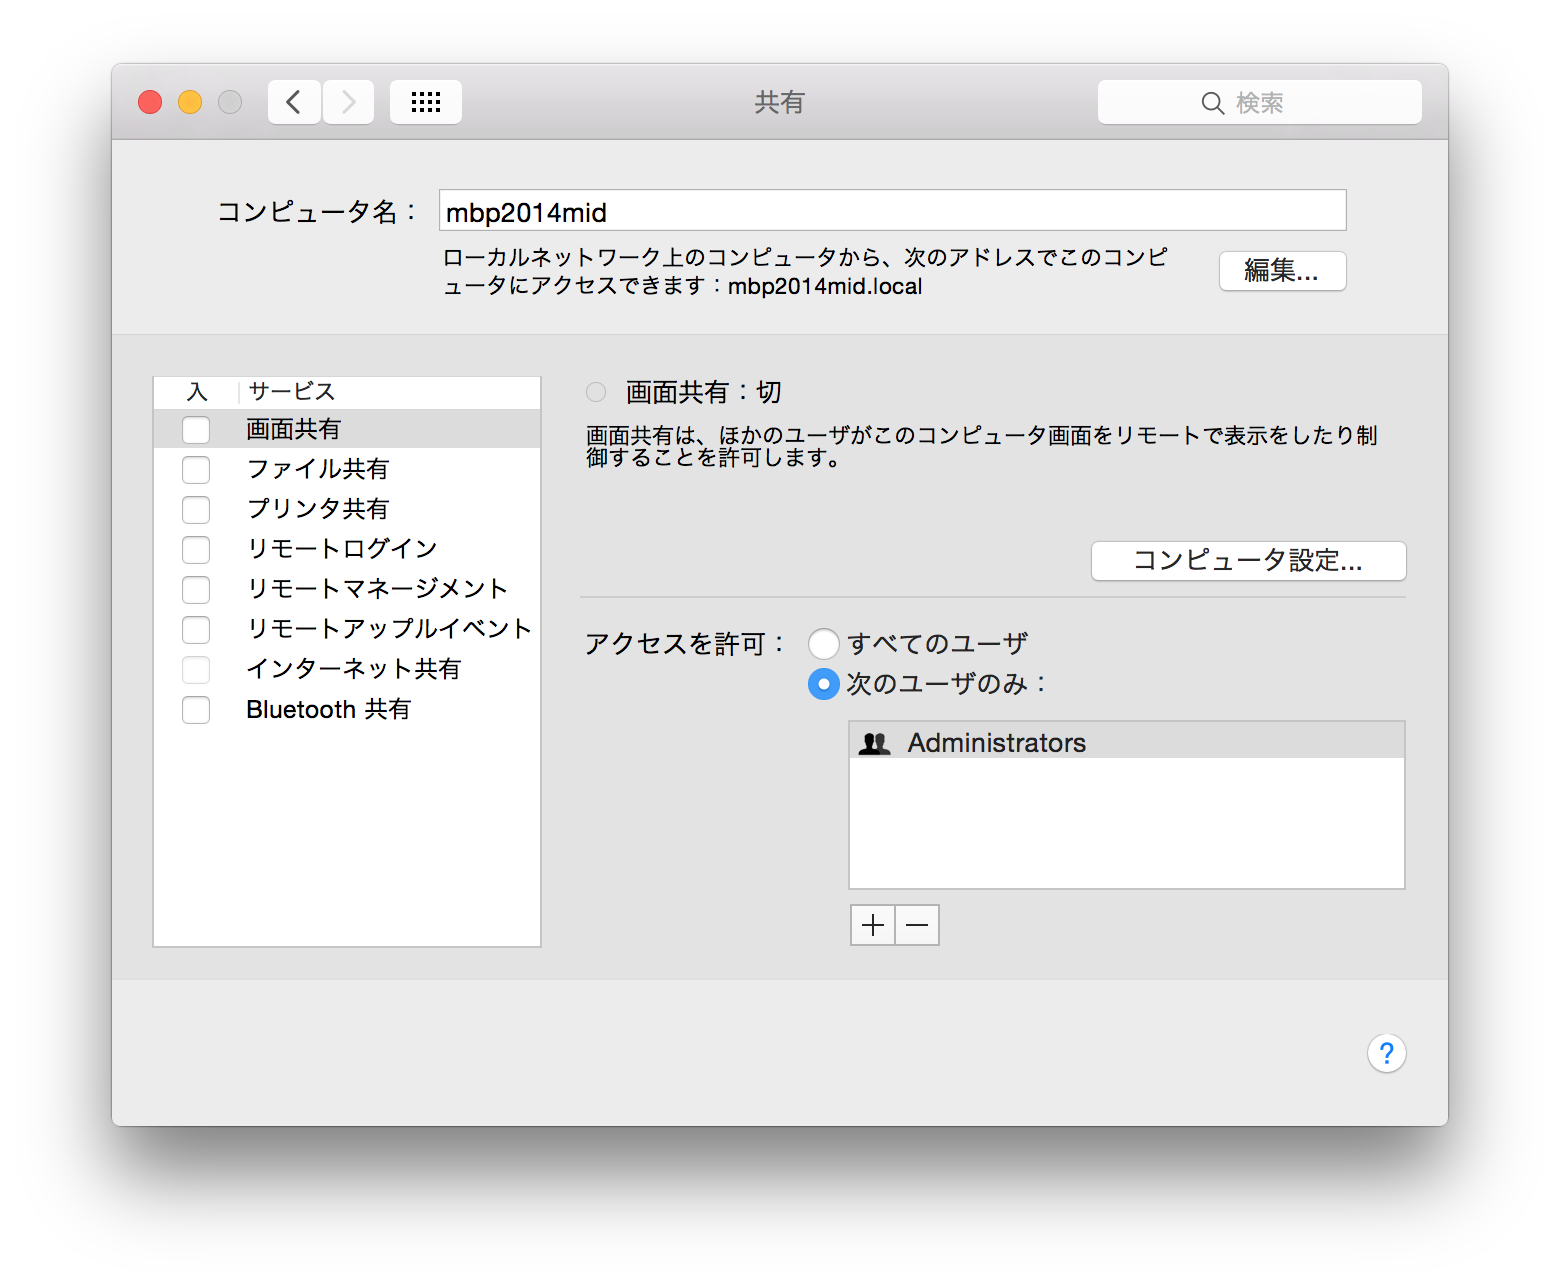Click the forward navigation arrow
Image resolution: width=1560 pixels, height=1286 pixels.
tap(347, 101)
